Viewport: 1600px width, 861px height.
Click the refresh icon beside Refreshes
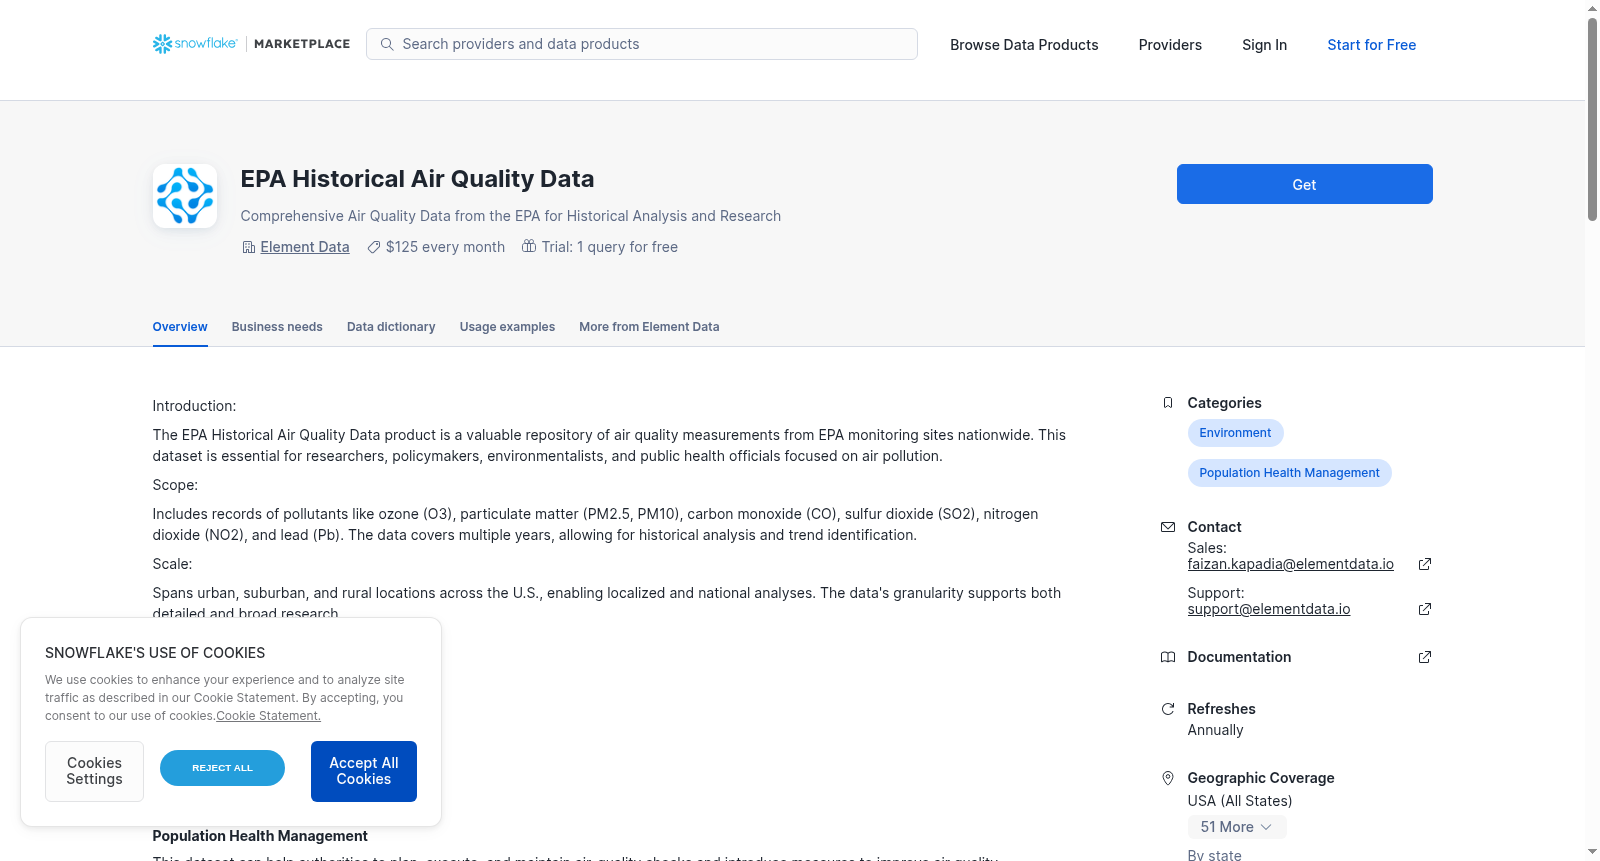[1167, 709]
